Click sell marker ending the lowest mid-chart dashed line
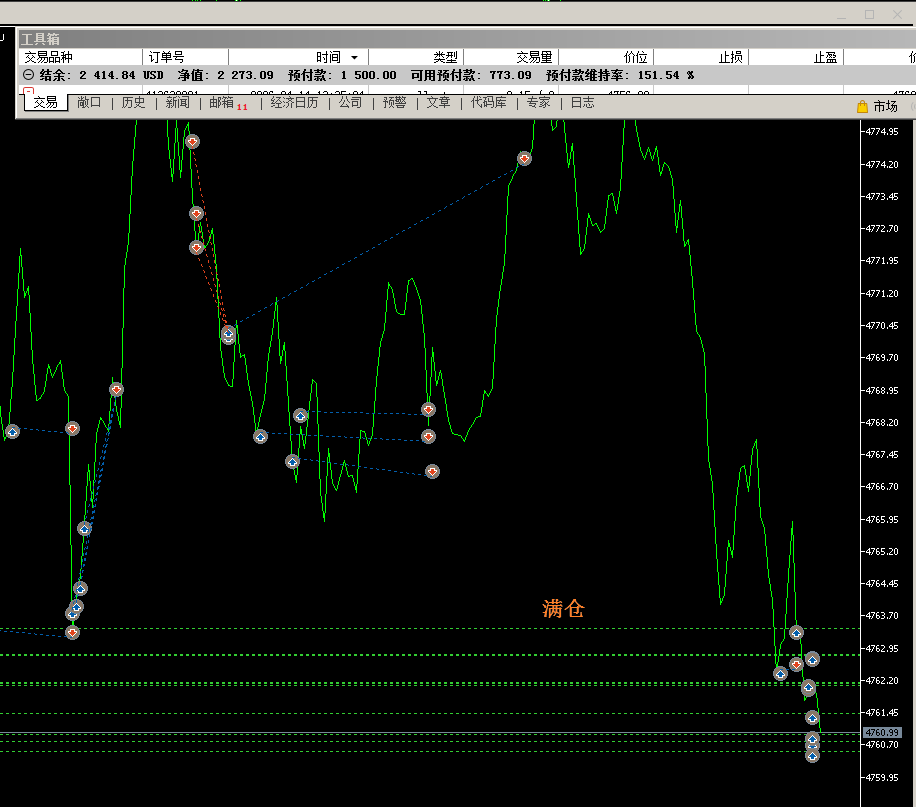This screenshot has height=807, width=916. [432, 471]
